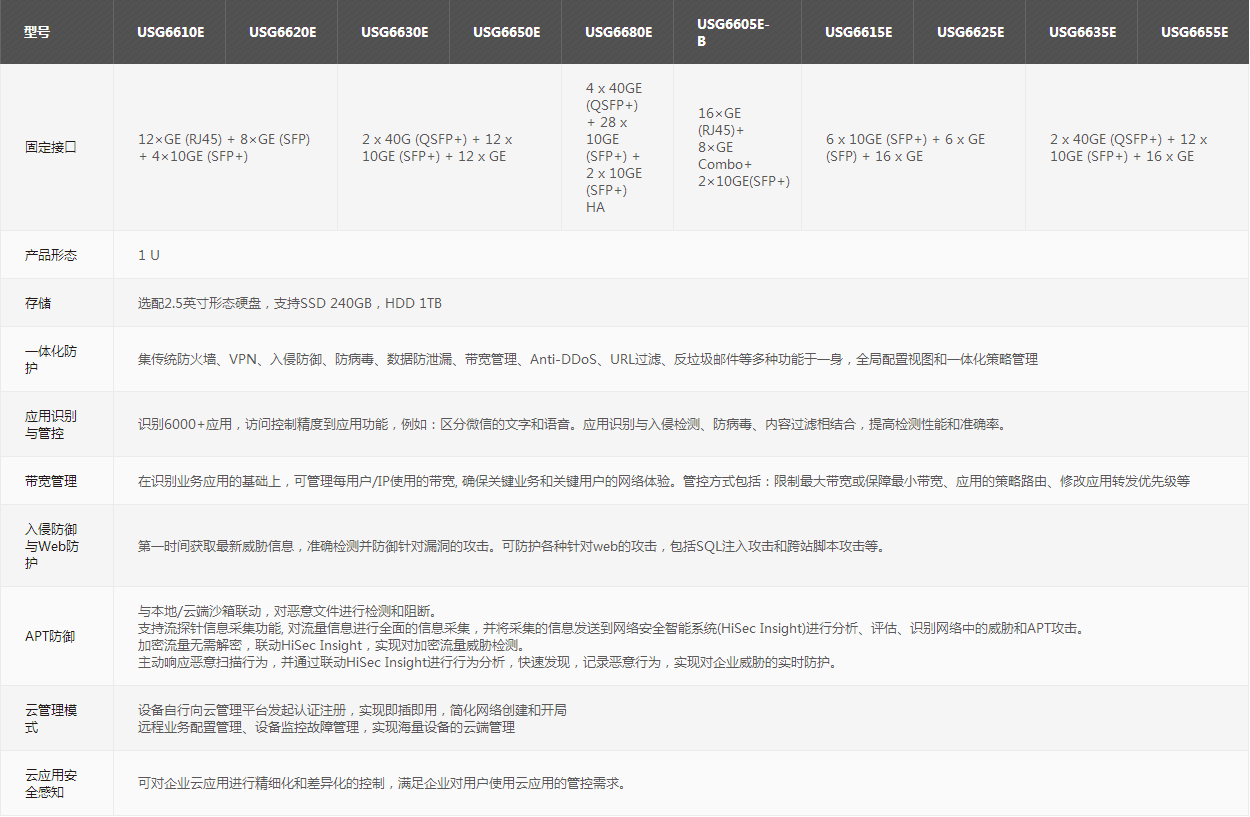Viewport: 1250px width, 817px height.
Task: Click the SQL注入攻击 description text
Action: point(512,546)
